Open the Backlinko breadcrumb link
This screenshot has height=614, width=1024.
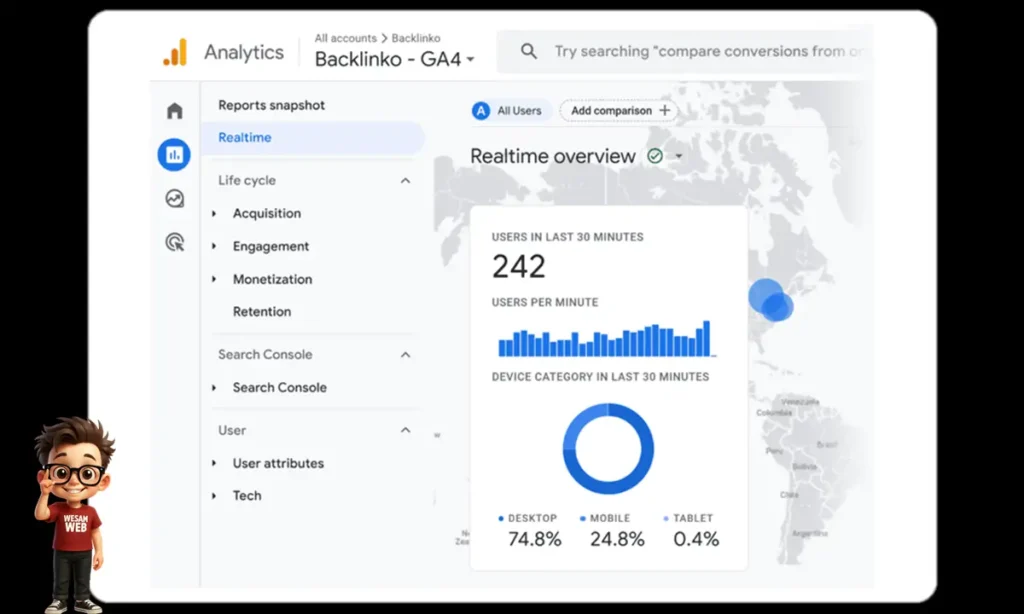(417, 38)
